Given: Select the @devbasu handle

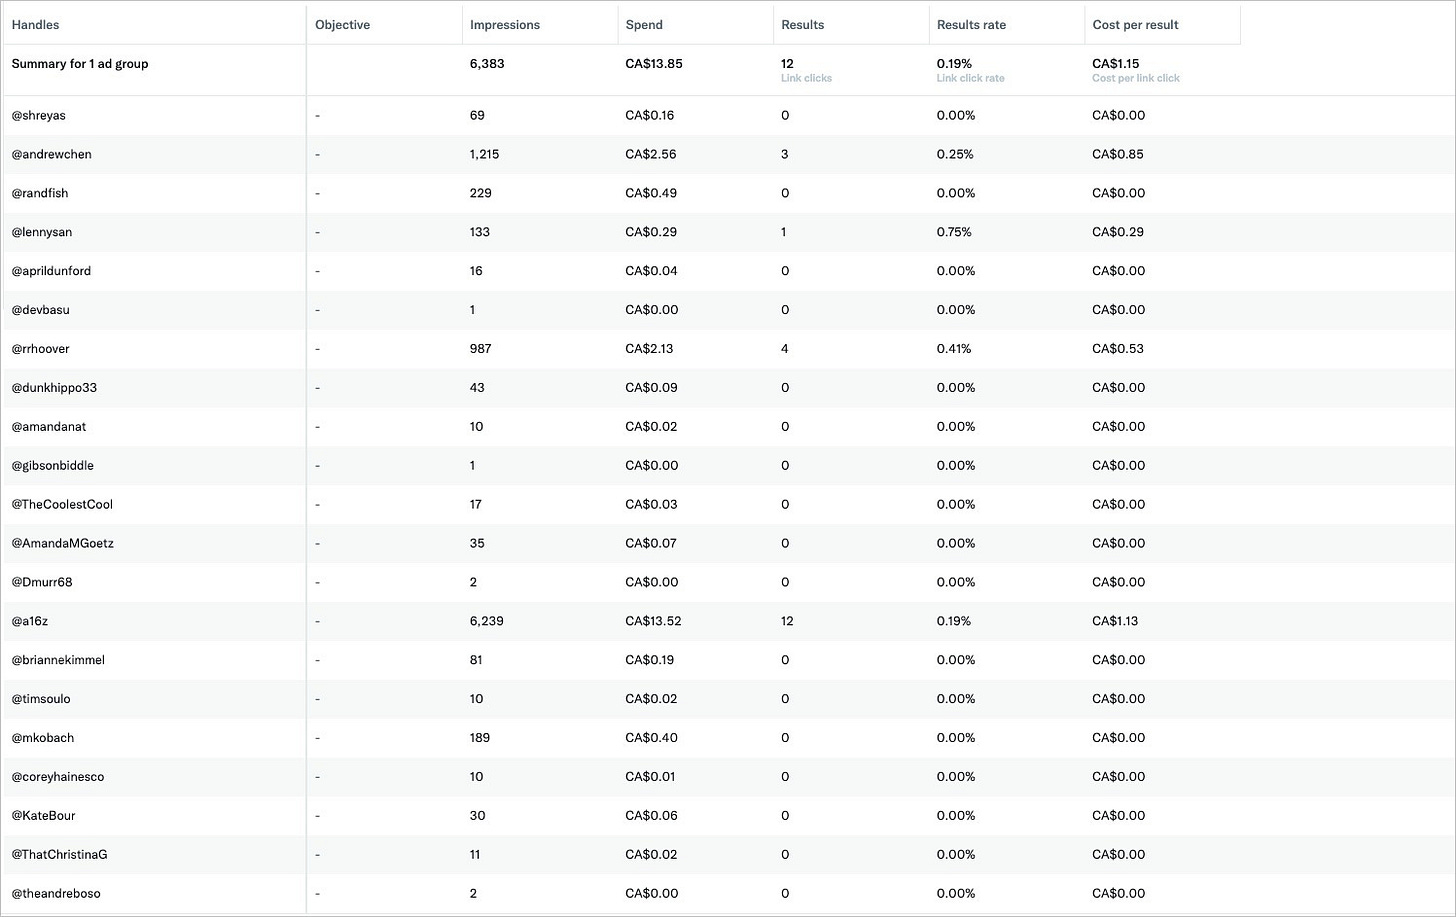Looking at the screenshot, I should (x=40, y=311).
